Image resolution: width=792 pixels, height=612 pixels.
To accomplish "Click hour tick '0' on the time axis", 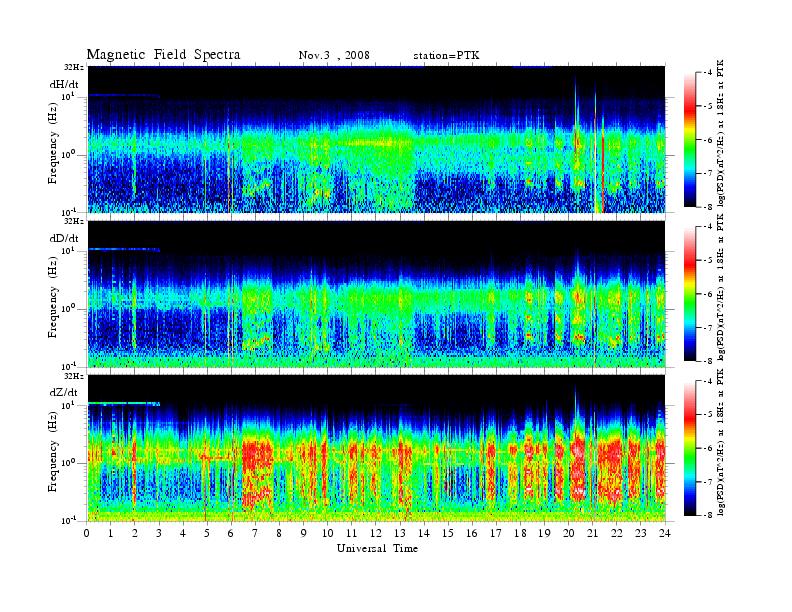I will (87, 533).
